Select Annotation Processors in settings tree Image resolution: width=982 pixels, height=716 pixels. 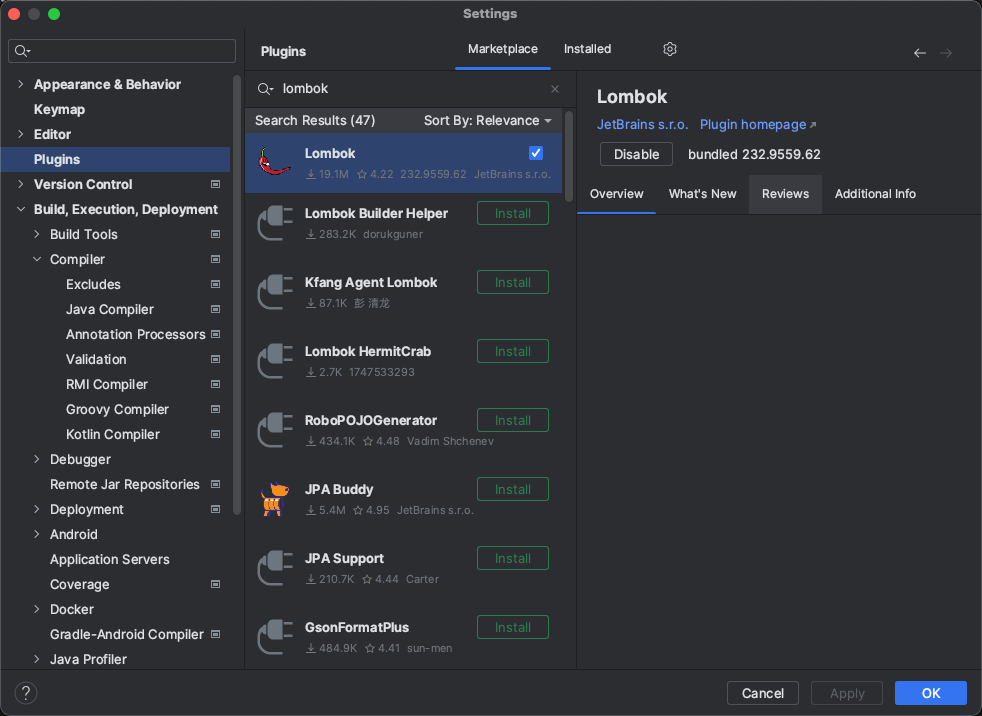[x=135, y=335]
